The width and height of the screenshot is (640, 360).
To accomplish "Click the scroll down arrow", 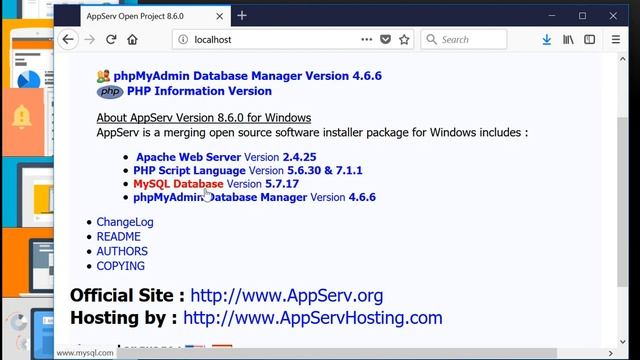I will pyautogui.click(x=622, y=342).
